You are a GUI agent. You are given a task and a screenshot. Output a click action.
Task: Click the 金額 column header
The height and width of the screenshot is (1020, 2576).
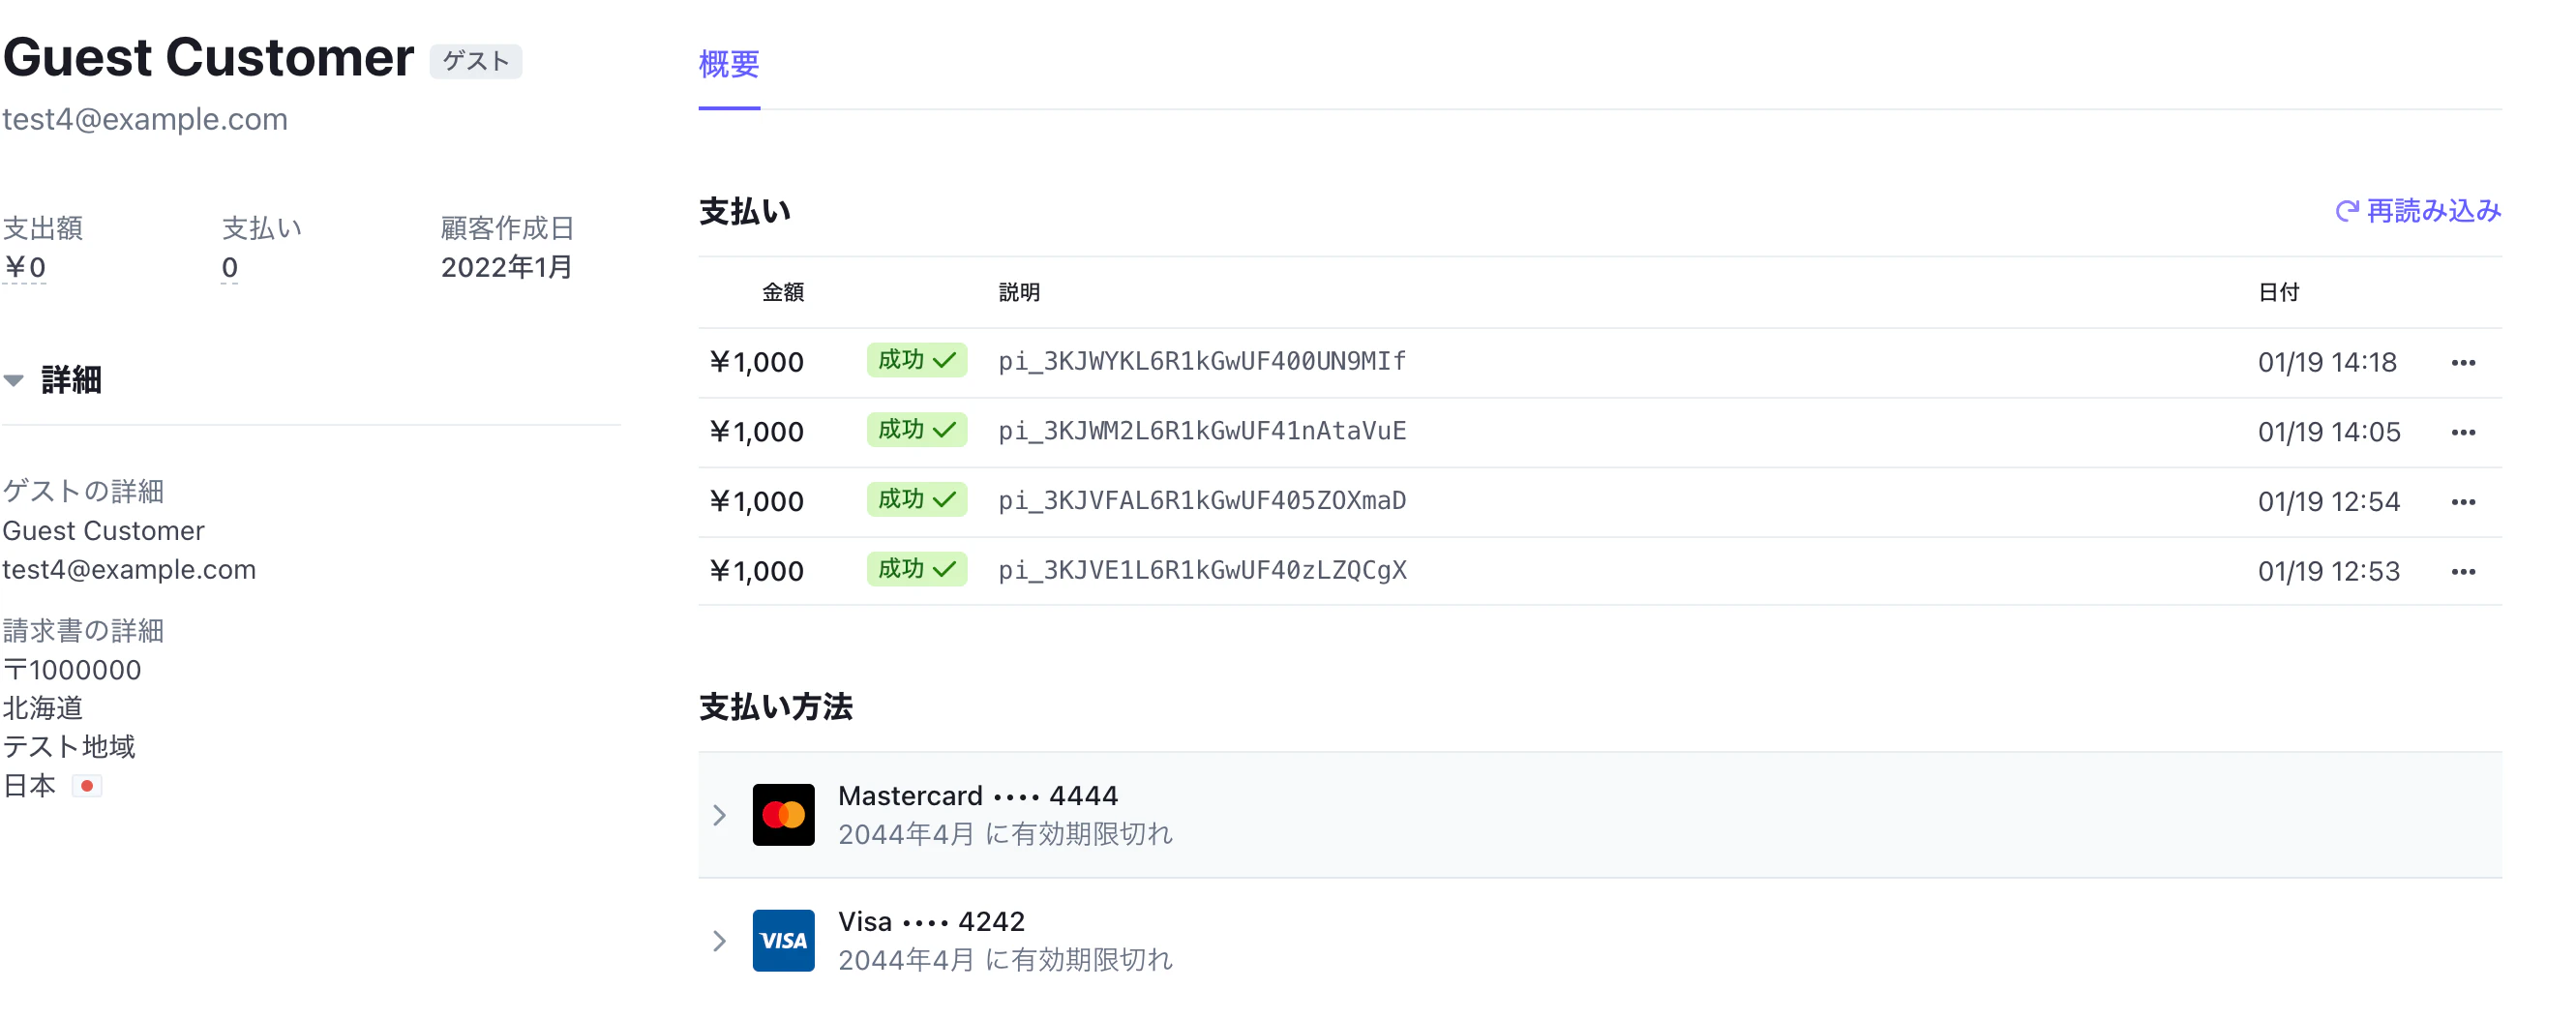tap(783, 292)
